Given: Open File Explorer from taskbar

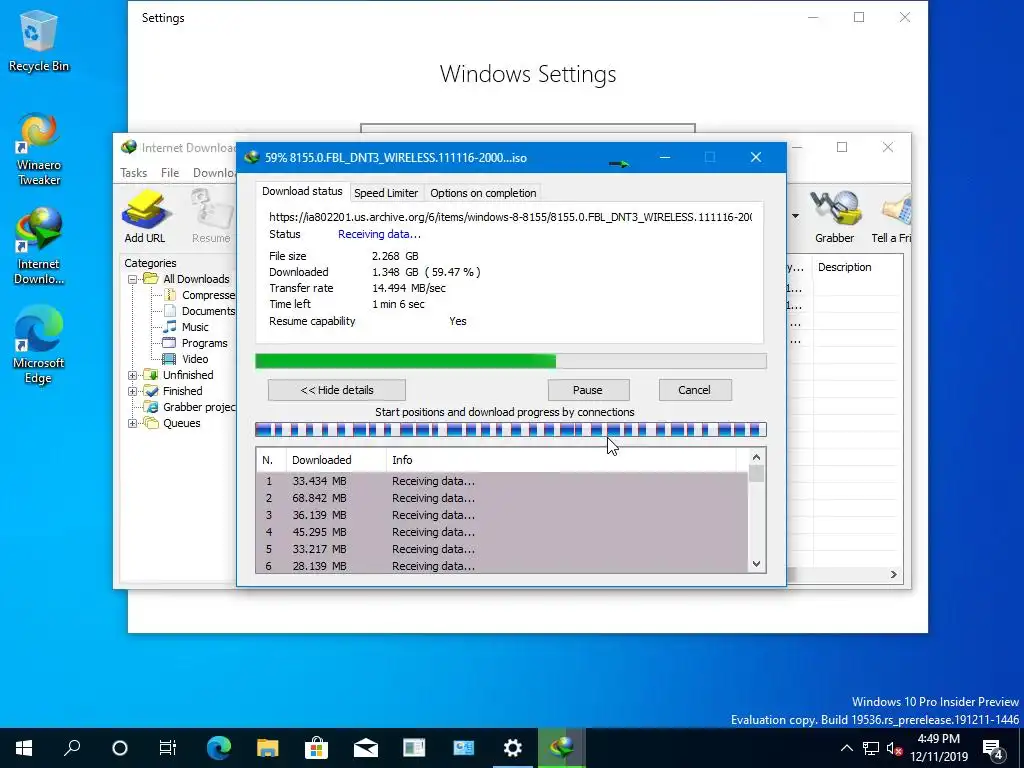Looking at the screenshot, I should click(268, 748).
